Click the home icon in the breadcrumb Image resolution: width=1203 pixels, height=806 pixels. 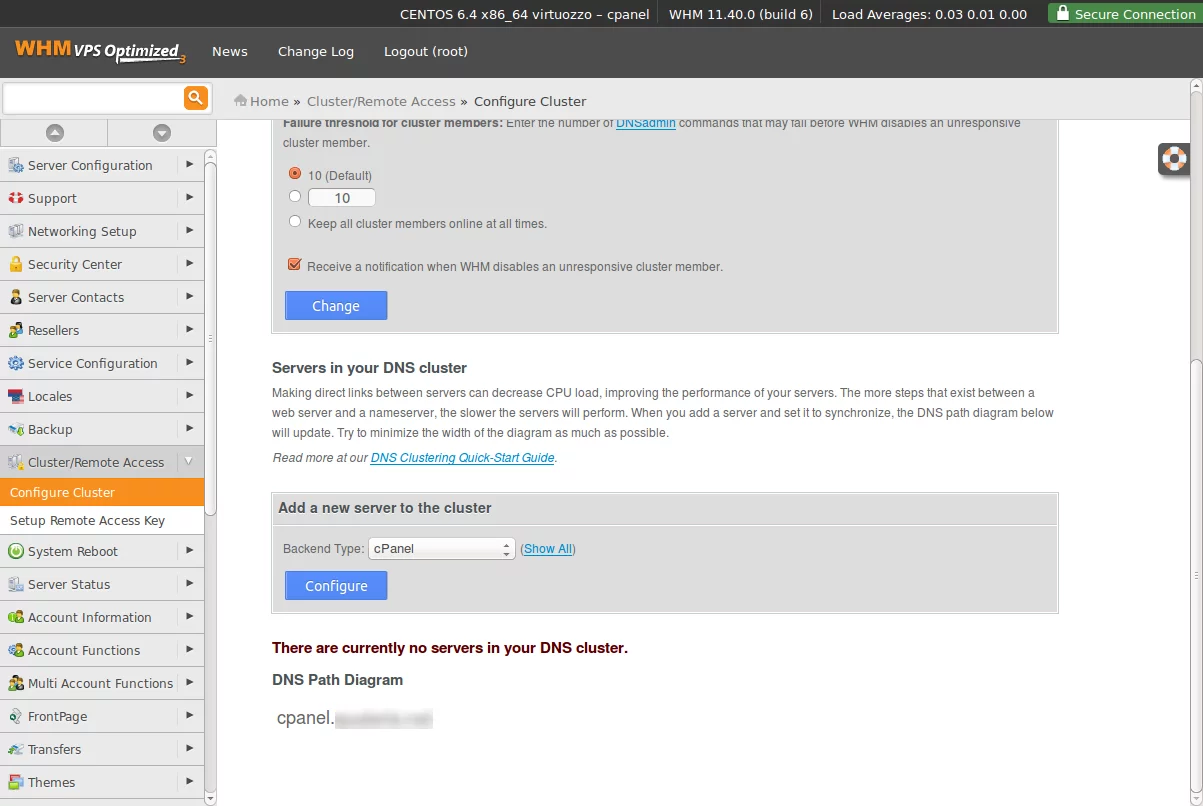(x=240, y=100)
